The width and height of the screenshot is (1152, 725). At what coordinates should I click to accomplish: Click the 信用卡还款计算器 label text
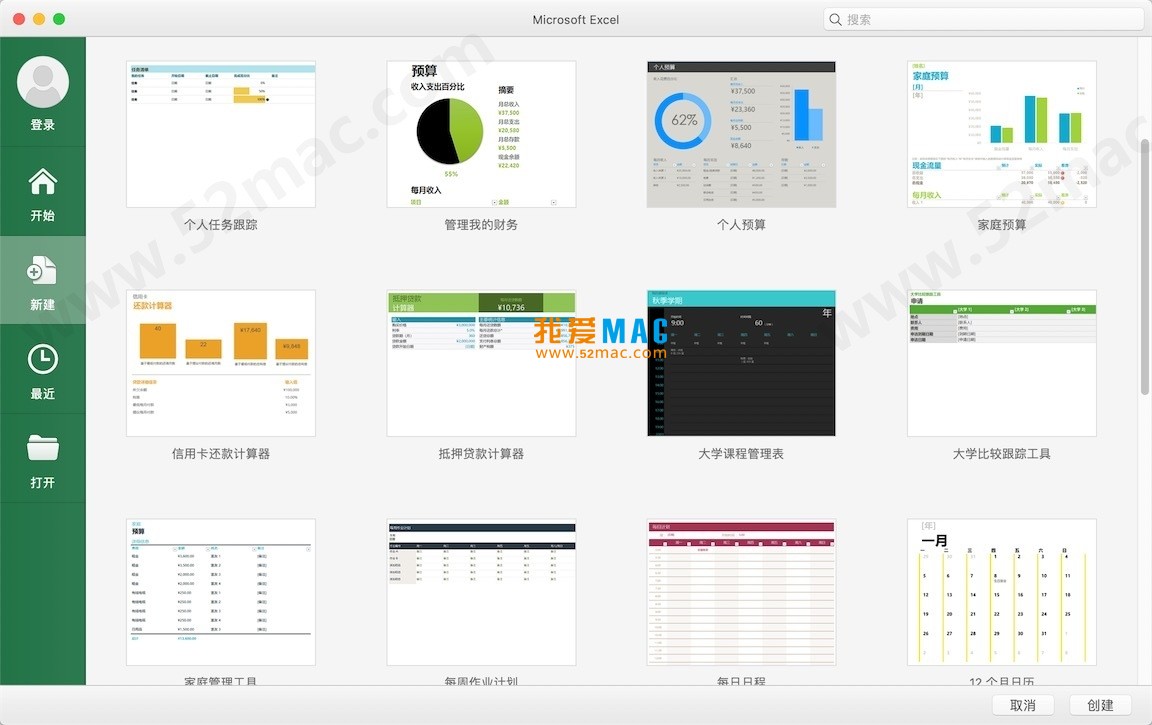pos(221,454)
